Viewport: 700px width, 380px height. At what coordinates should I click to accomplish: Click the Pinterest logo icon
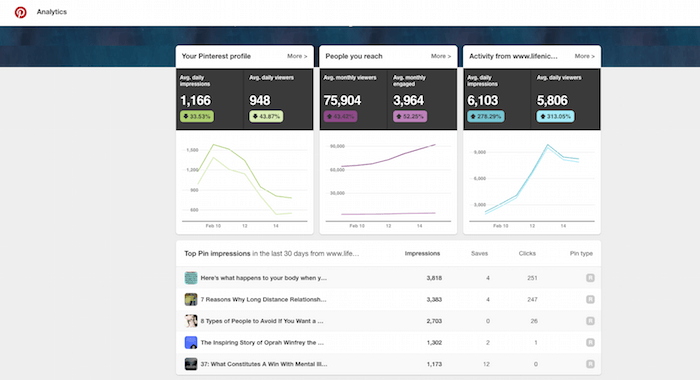coord(21,12)
